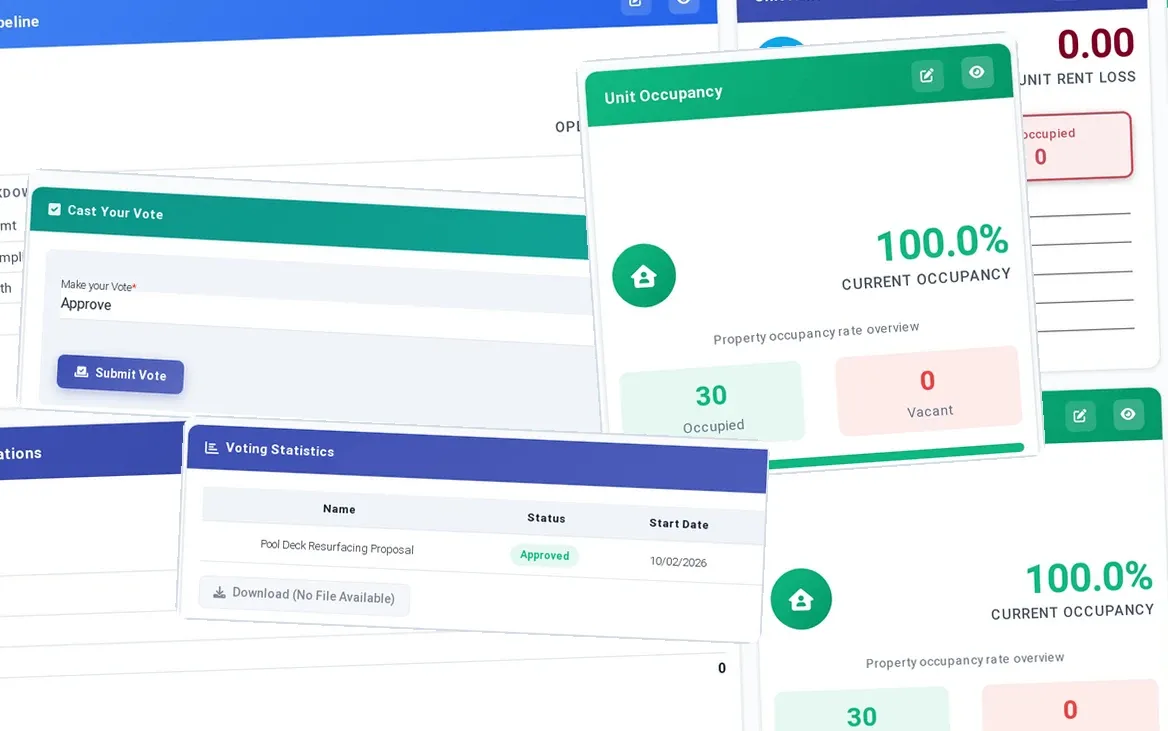Click the Start Date column header
The image size is (1168, 731).
coord(679,524)
